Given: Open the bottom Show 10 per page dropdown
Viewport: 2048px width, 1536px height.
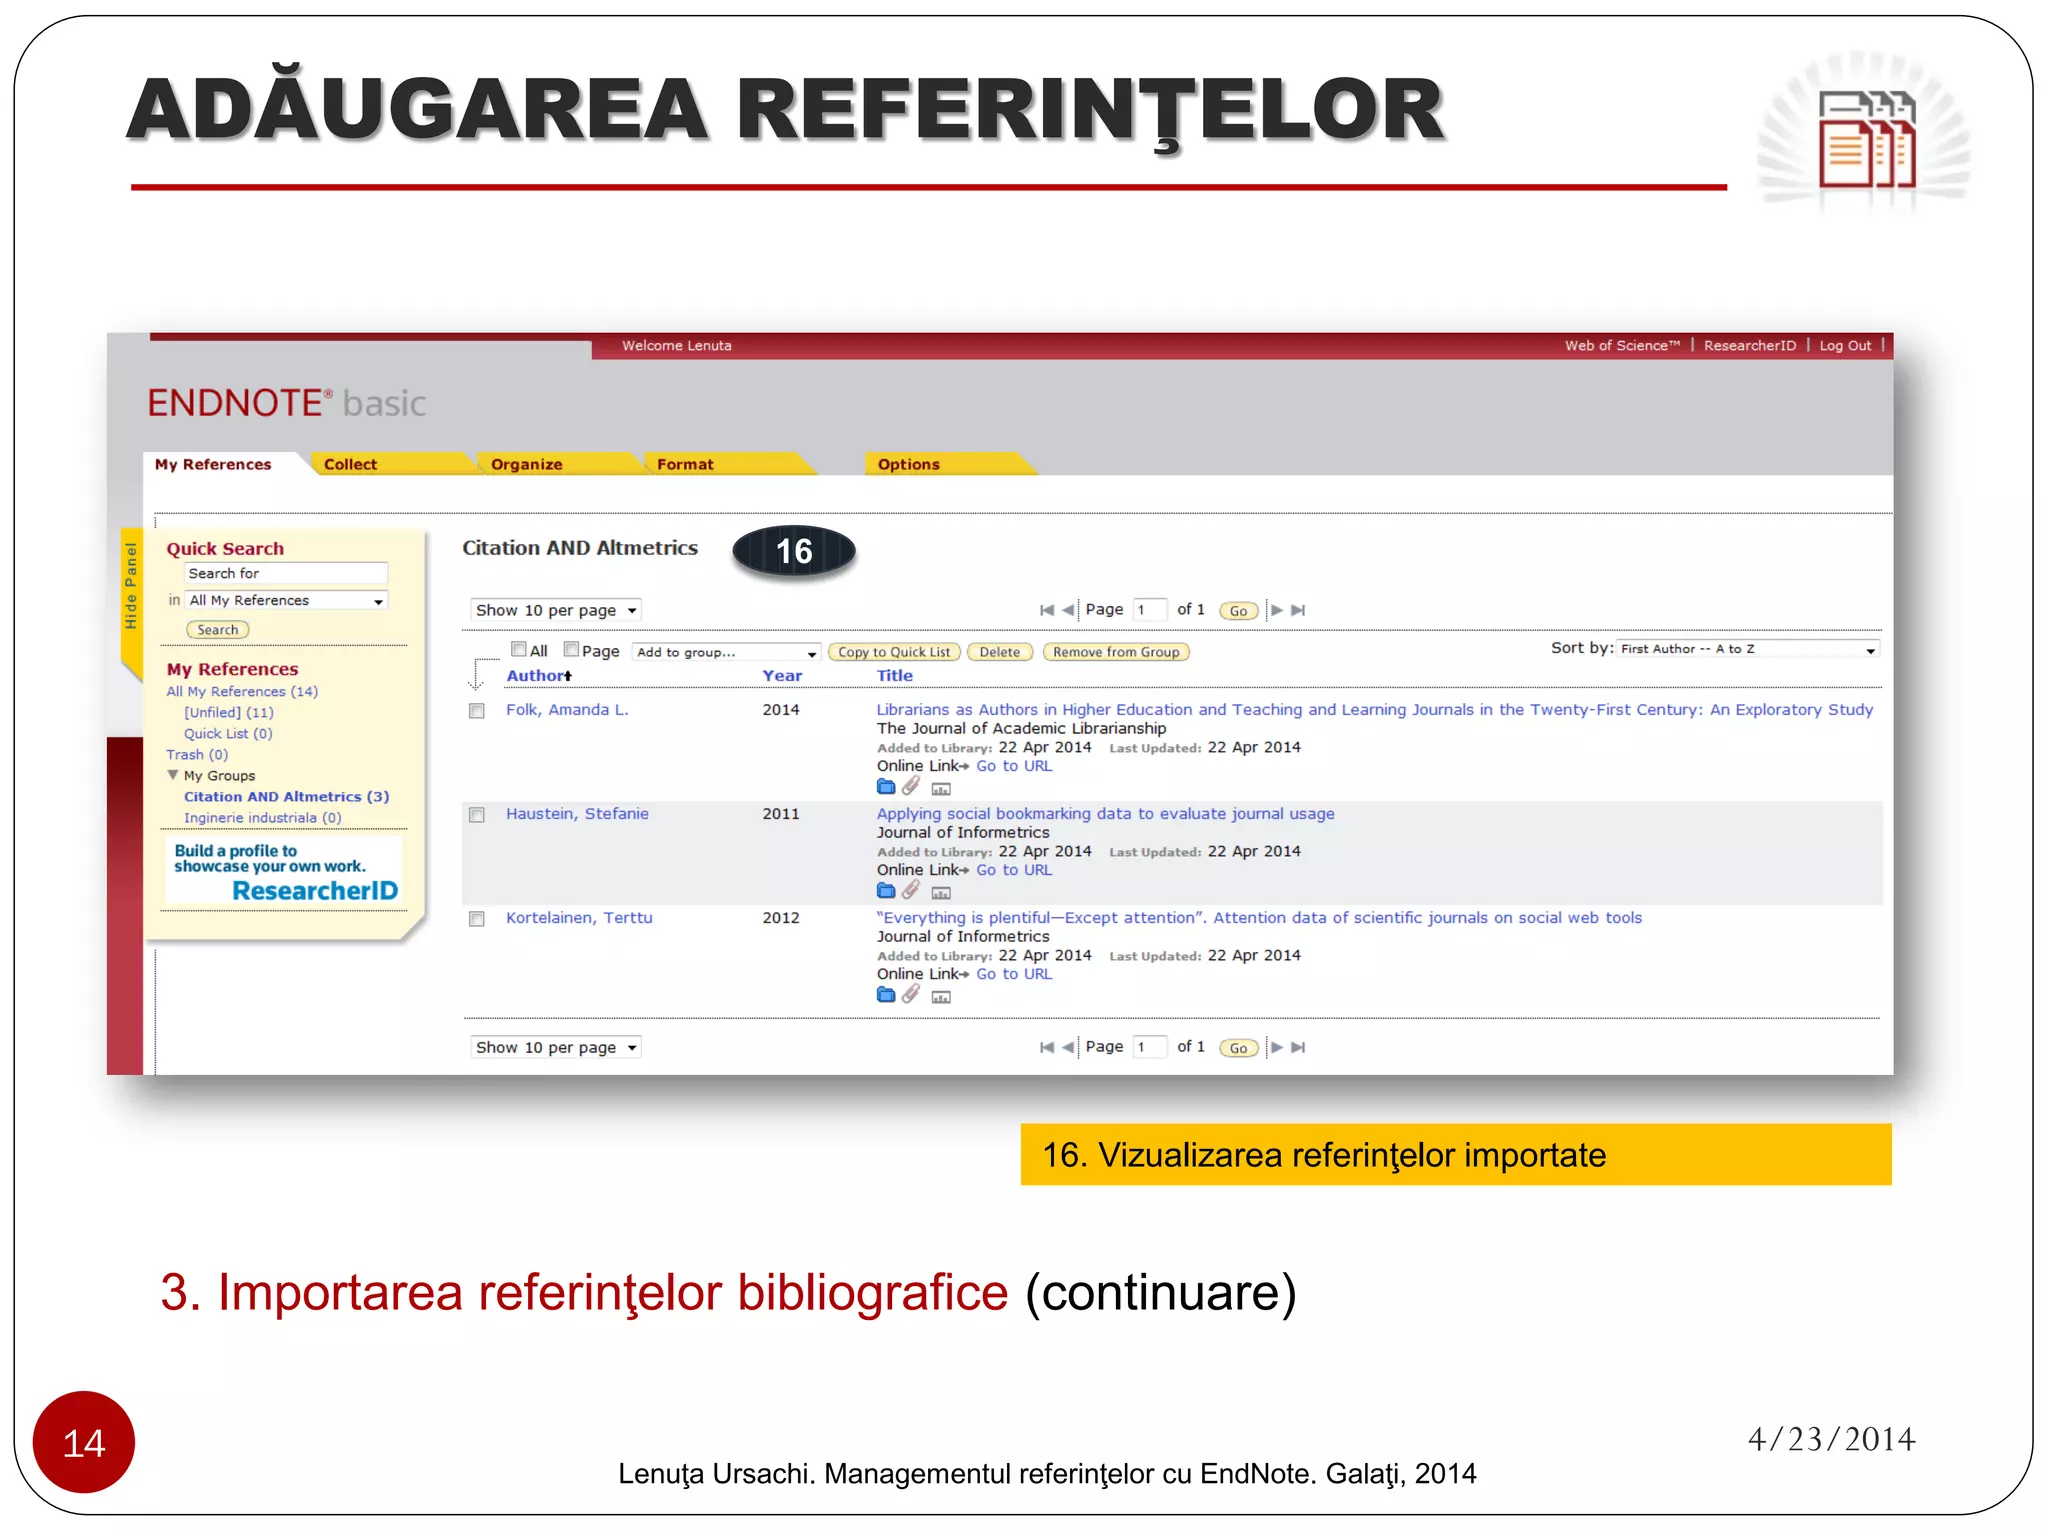Looking at the screenshot, I should [x=555, y=1047].
